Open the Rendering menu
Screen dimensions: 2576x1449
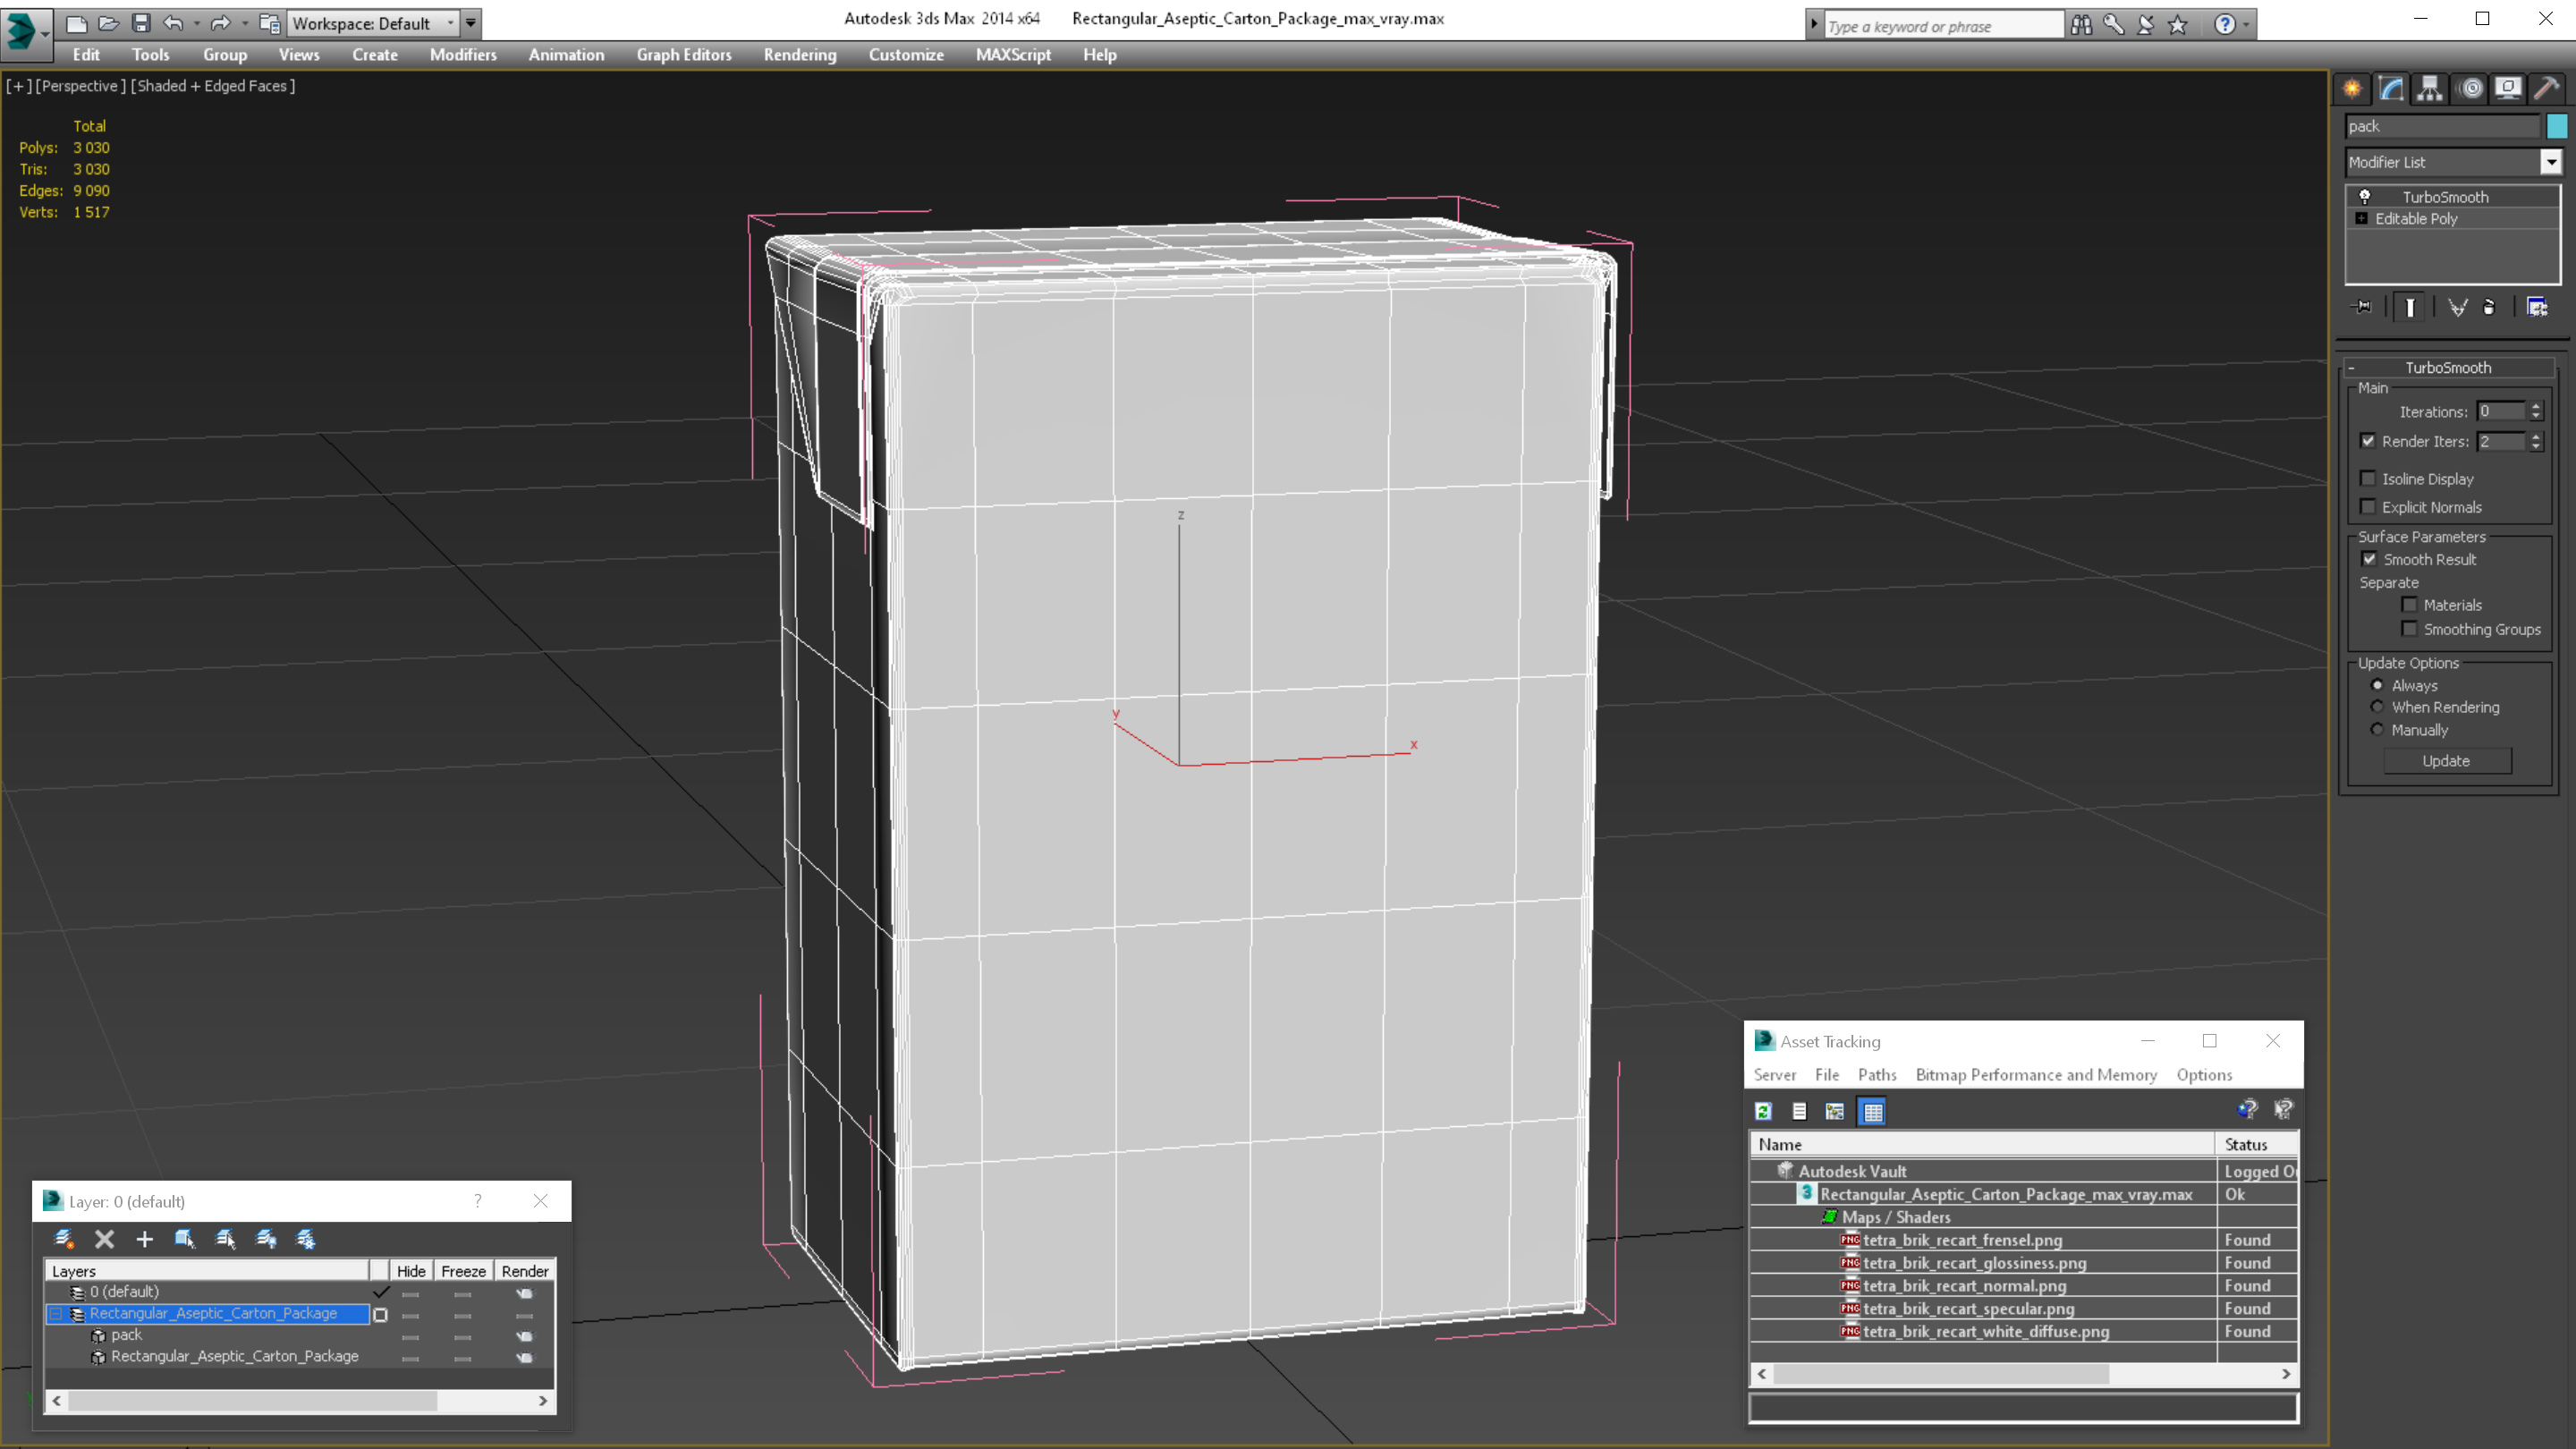click(799, 55)
